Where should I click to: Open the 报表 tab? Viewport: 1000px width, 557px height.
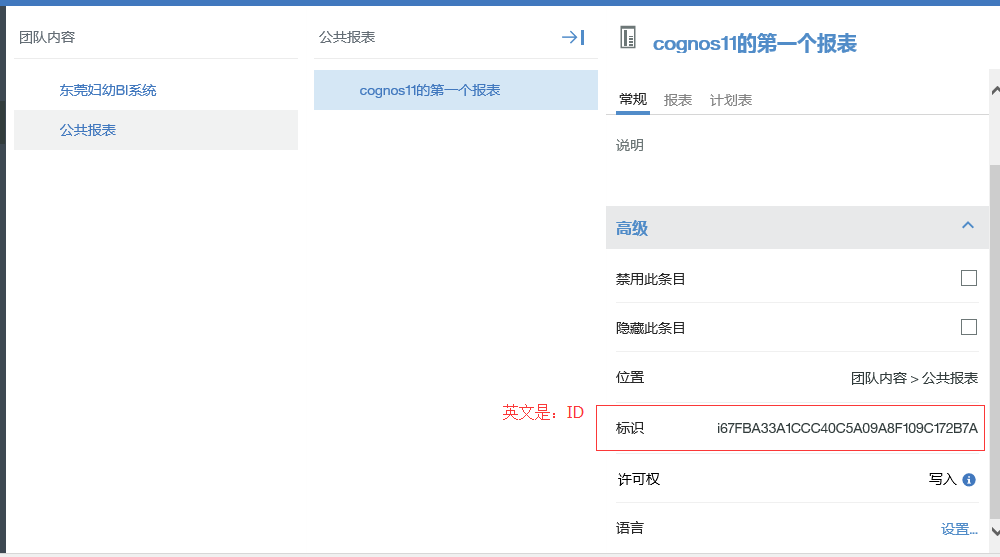pos(678,100)
